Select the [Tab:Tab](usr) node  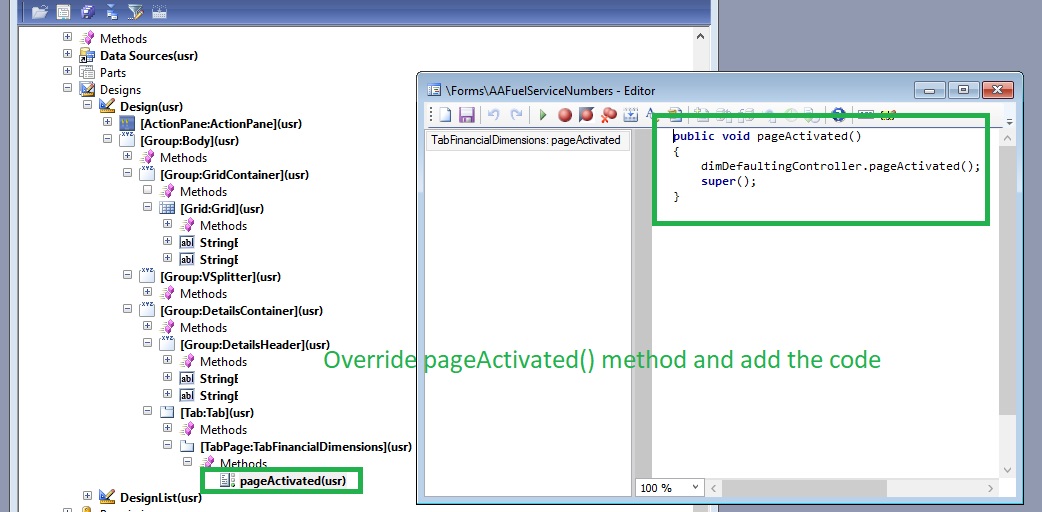[x=217, y=413]
